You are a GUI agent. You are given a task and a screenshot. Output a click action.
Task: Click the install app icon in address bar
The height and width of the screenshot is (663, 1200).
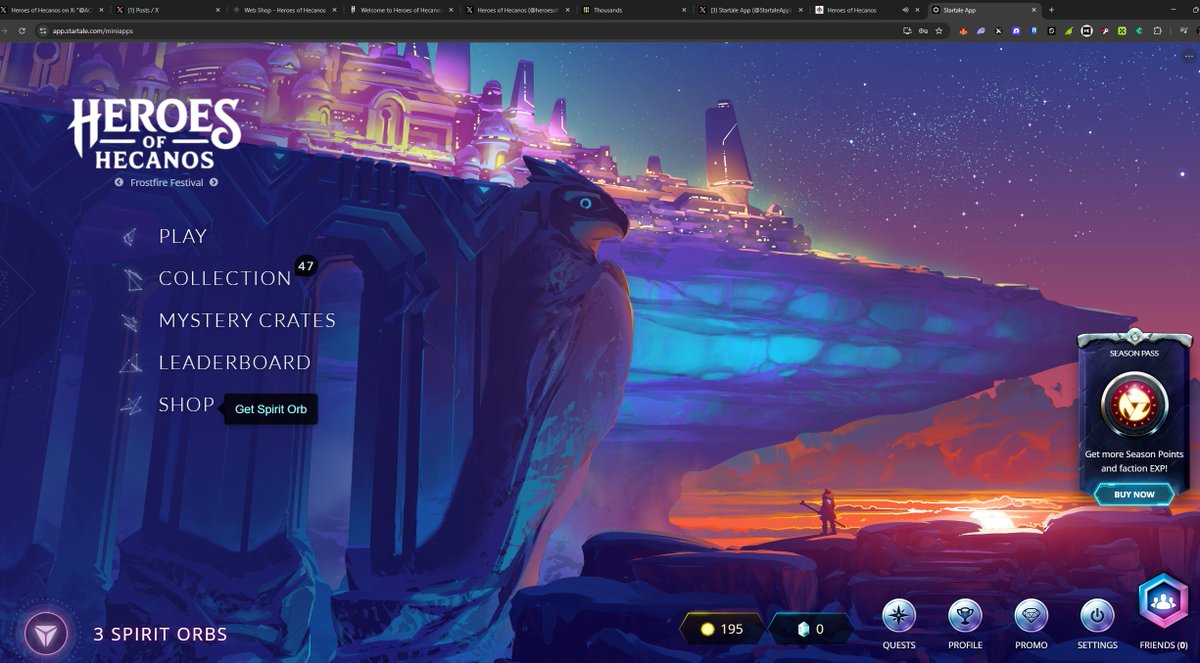(907, 30)
